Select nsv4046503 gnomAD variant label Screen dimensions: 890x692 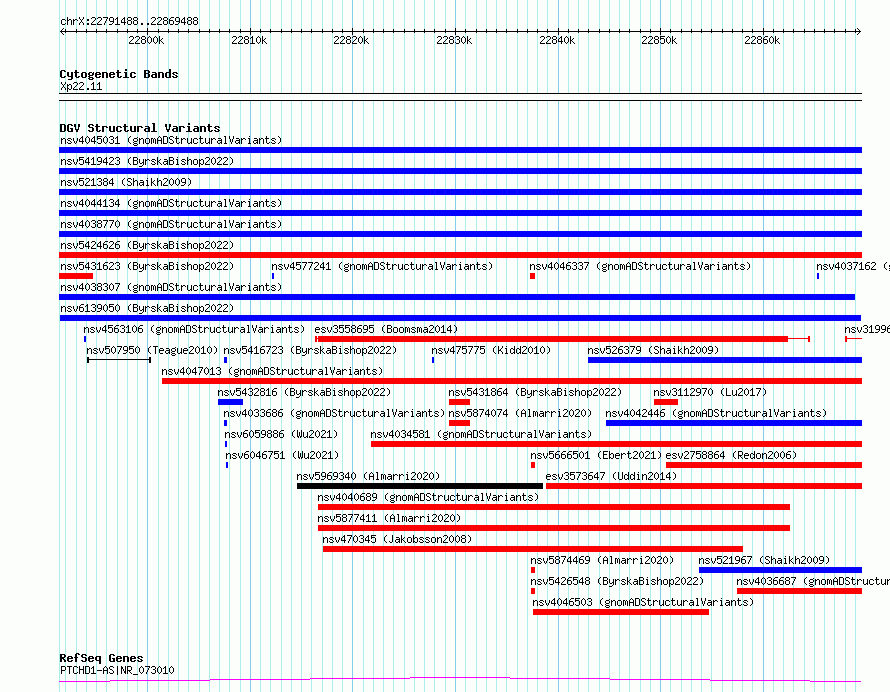click(x=643, y=602)
